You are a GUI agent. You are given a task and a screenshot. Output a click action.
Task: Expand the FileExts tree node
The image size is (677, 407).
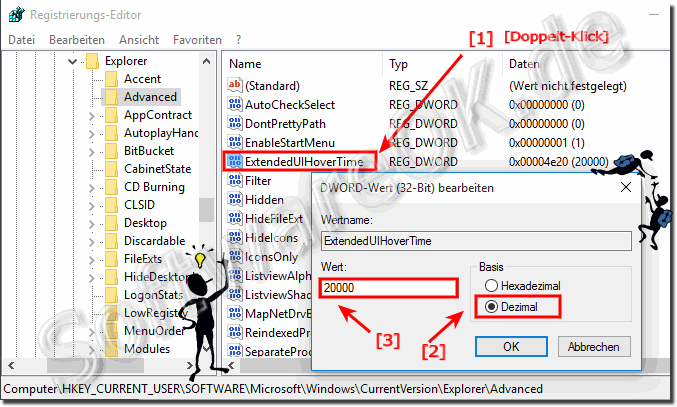tap(91, 260)
